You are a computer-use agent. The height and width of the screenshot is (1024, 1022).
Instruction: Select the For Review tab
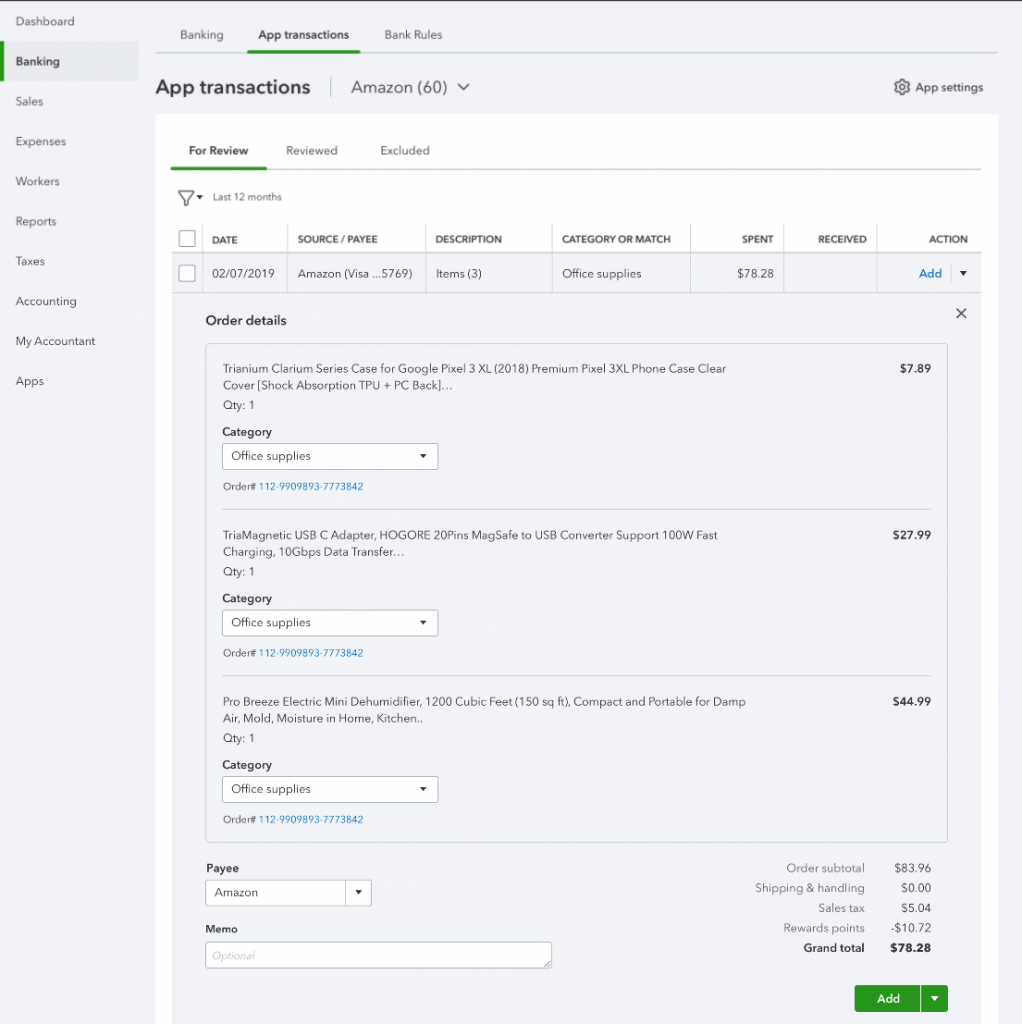click(x=219, y=151)
